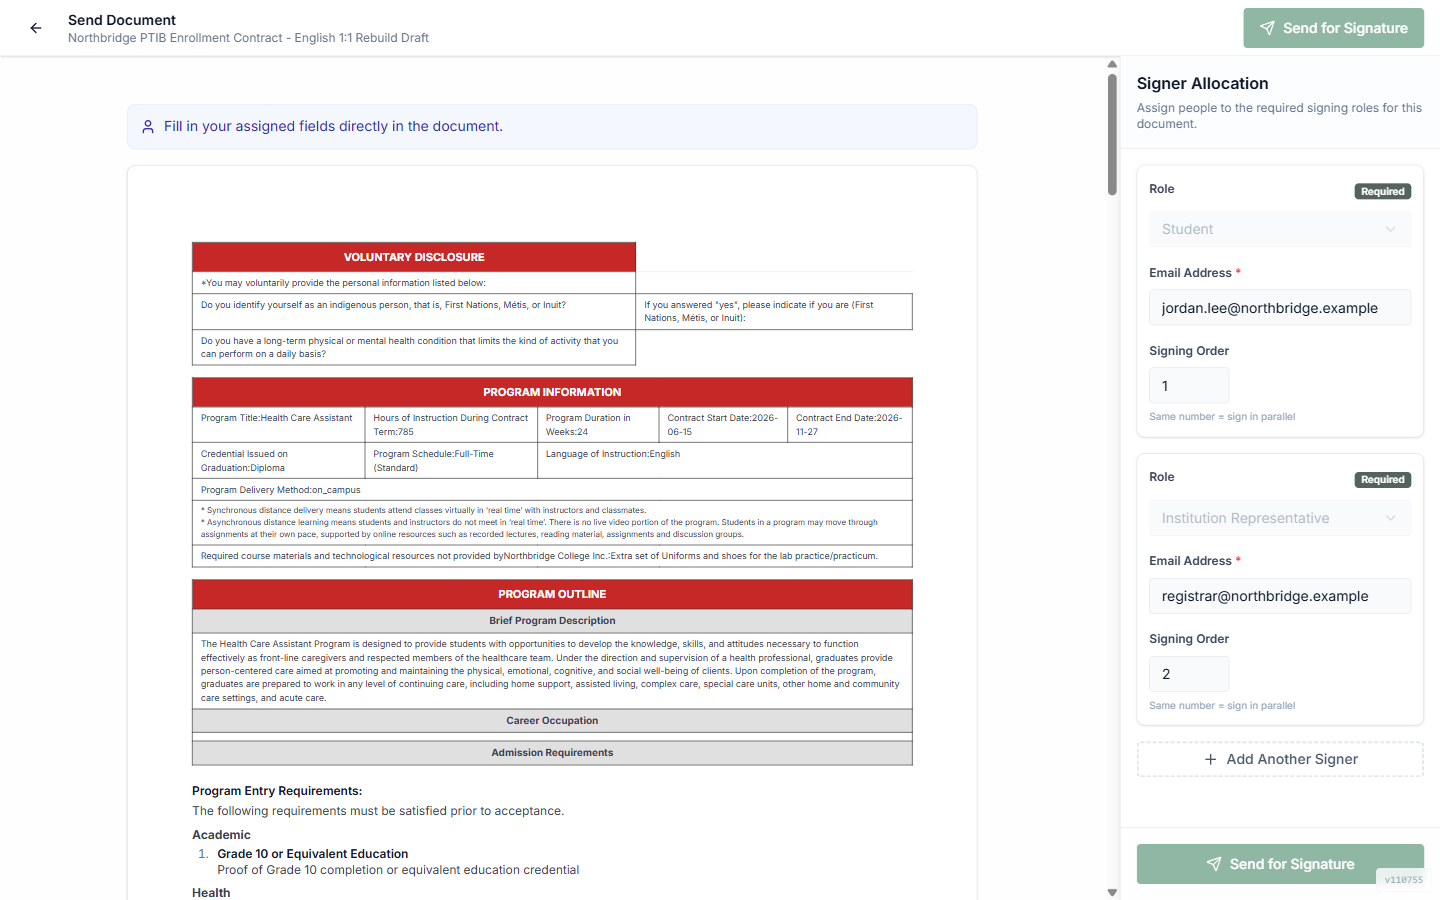Image resolution: width=1440 pixels, height=900 pixels.
Task: Click the Language of Instruction:English cell
Action: [725, 461]
